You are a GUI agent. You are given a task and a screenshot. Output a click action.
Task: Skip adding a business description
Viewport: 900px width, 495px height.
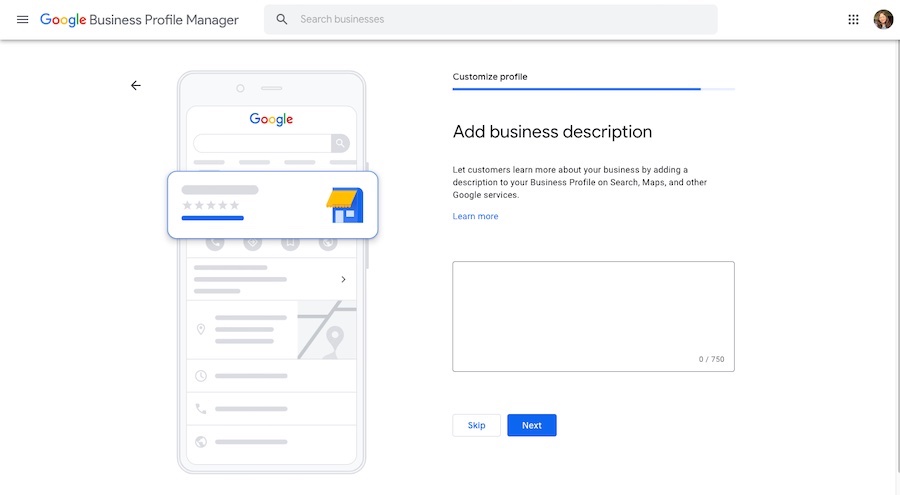(x=476, y=426)
